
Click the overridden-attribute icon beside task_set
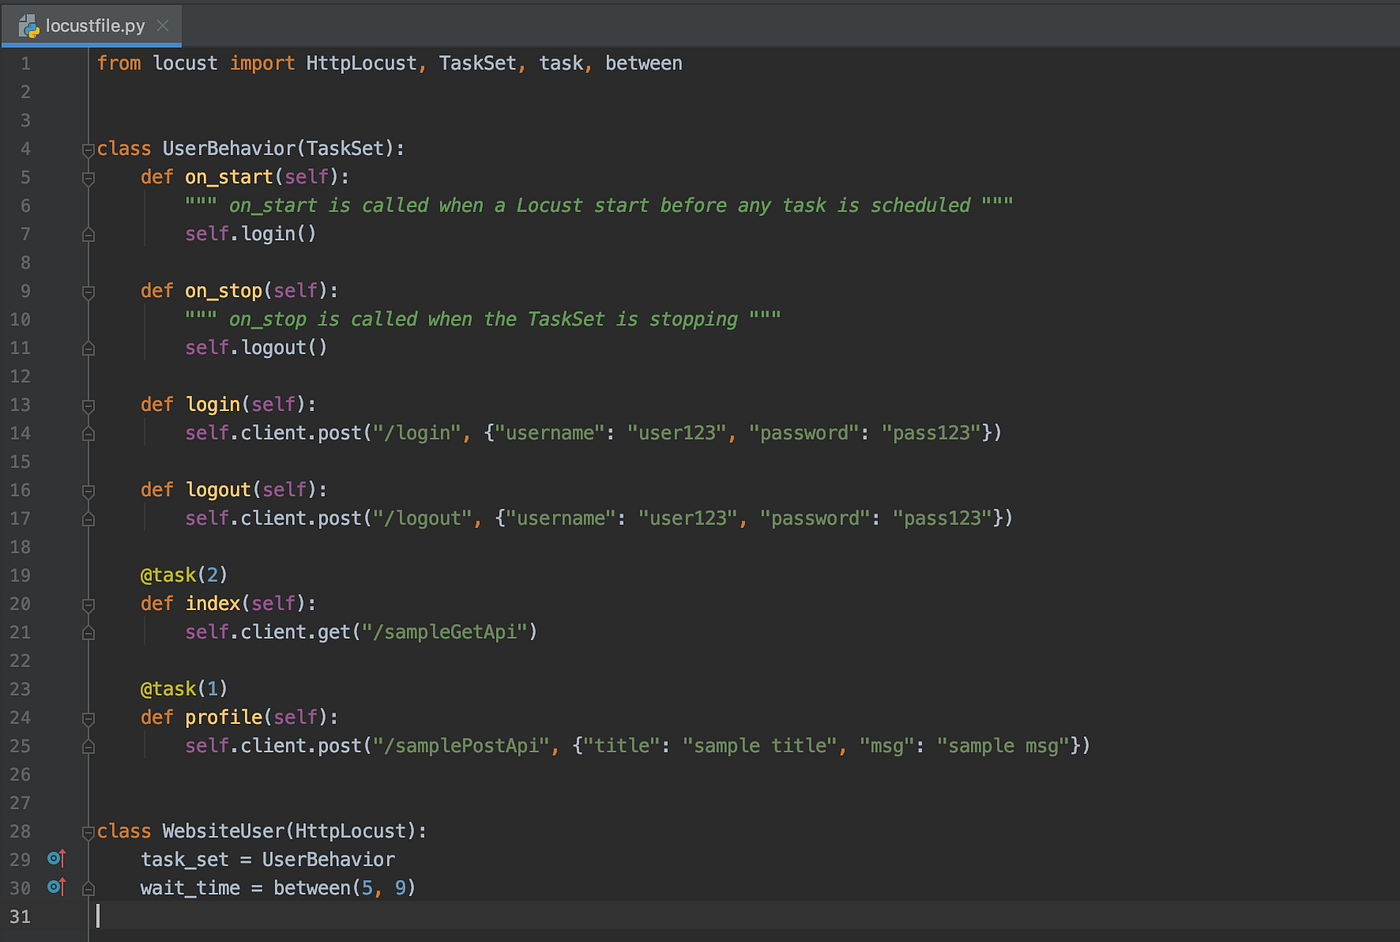[57, 858]
